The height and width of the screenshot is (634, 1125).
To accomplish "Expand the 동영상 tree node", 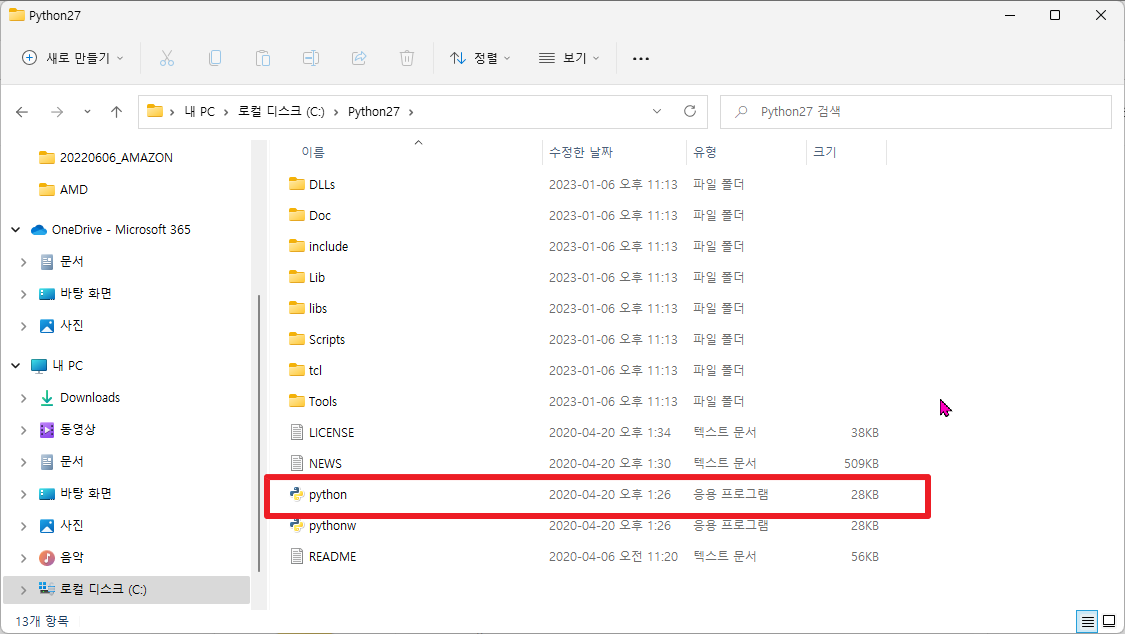I will click(23, 430).
